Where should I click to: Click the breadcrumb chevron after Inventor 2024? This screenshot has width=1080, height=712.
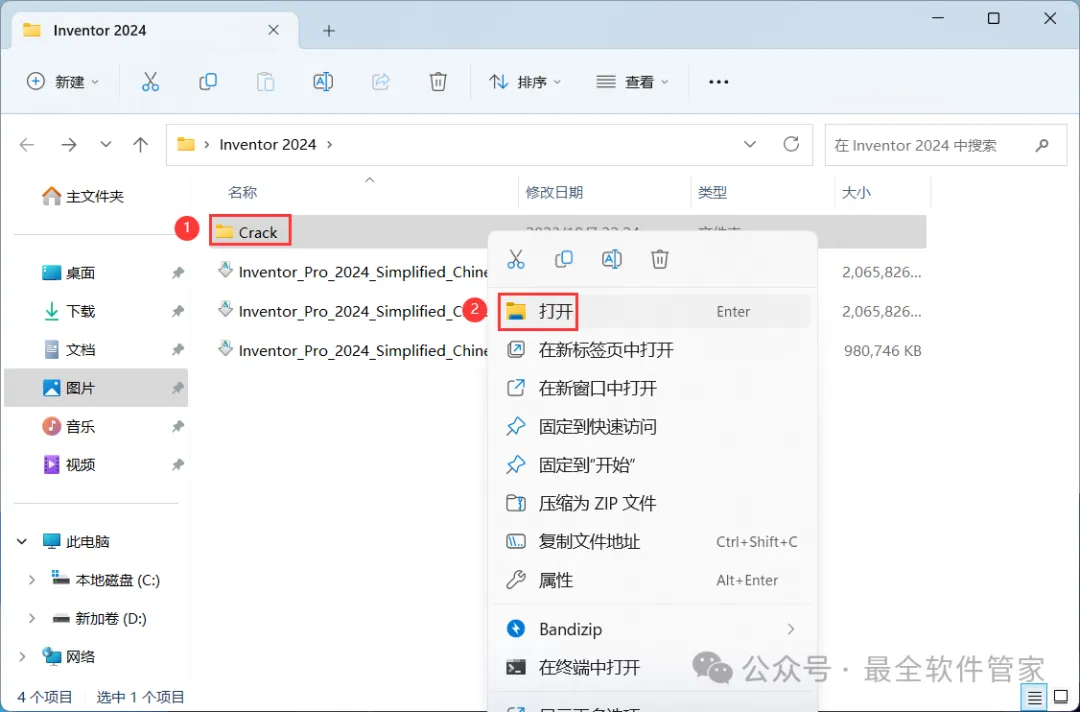(329, 145)
